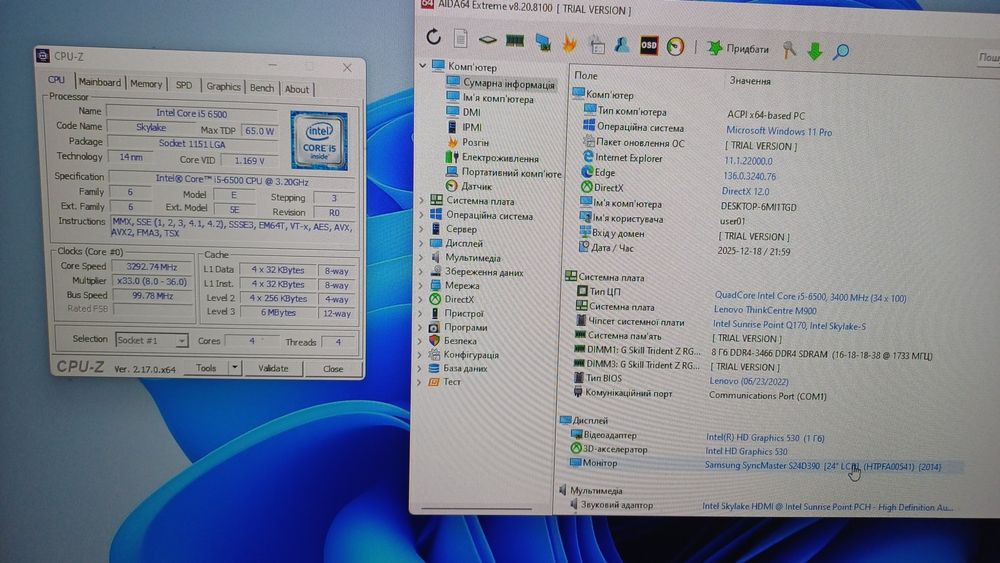Click the DirectX 12.0 link
Image resolution: width=1000 pixels, height=563 pixels.
tap(745, 191)
